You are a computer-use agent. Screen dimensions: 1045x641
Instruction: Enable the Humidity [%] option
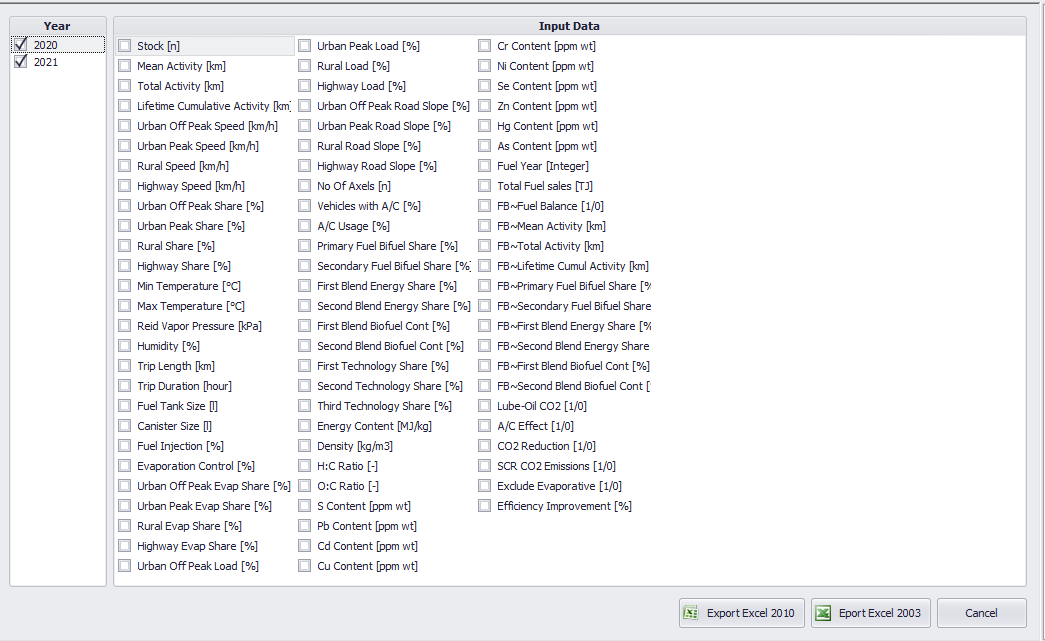pyautogui.click(x=124, y=345)
